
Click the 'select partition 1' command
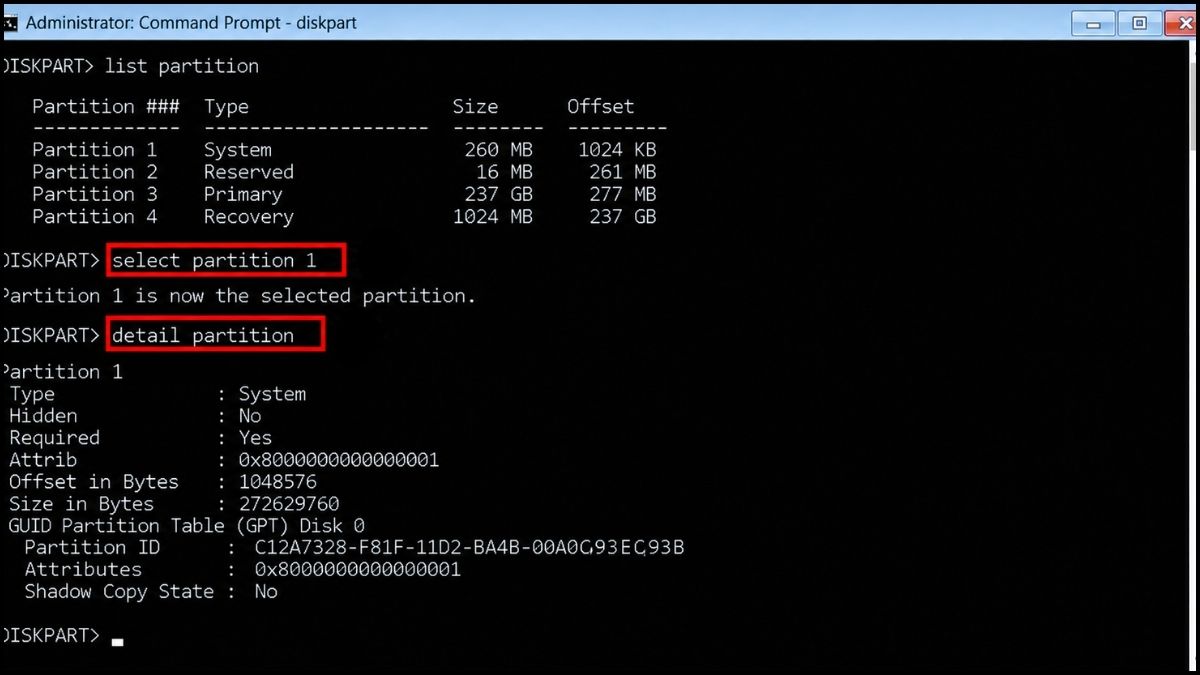tap(214, 260)
